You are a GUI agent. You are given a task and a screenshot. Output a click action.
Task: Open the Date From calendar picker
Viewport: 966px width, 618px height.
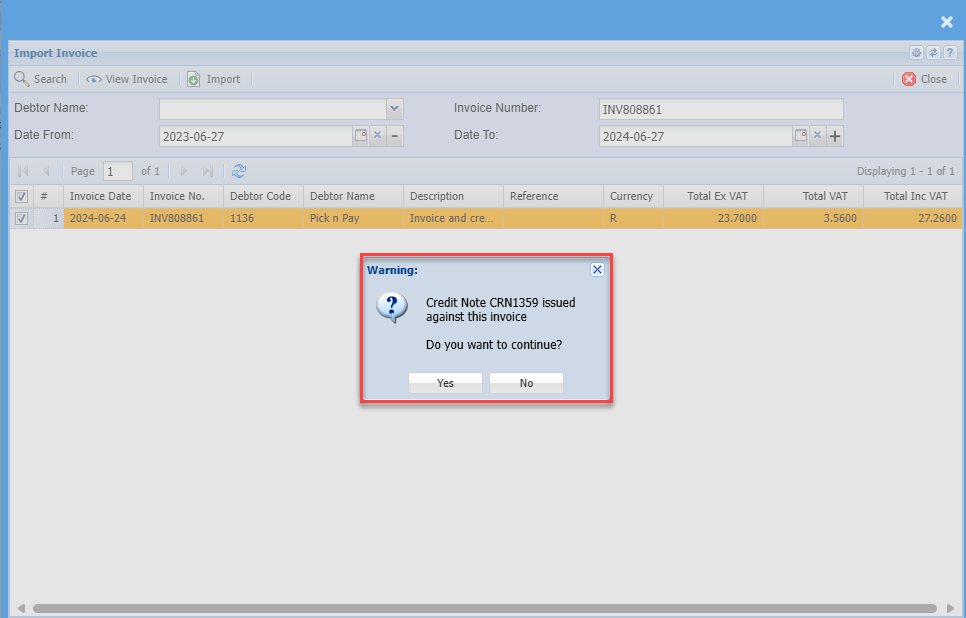point(360,136)
